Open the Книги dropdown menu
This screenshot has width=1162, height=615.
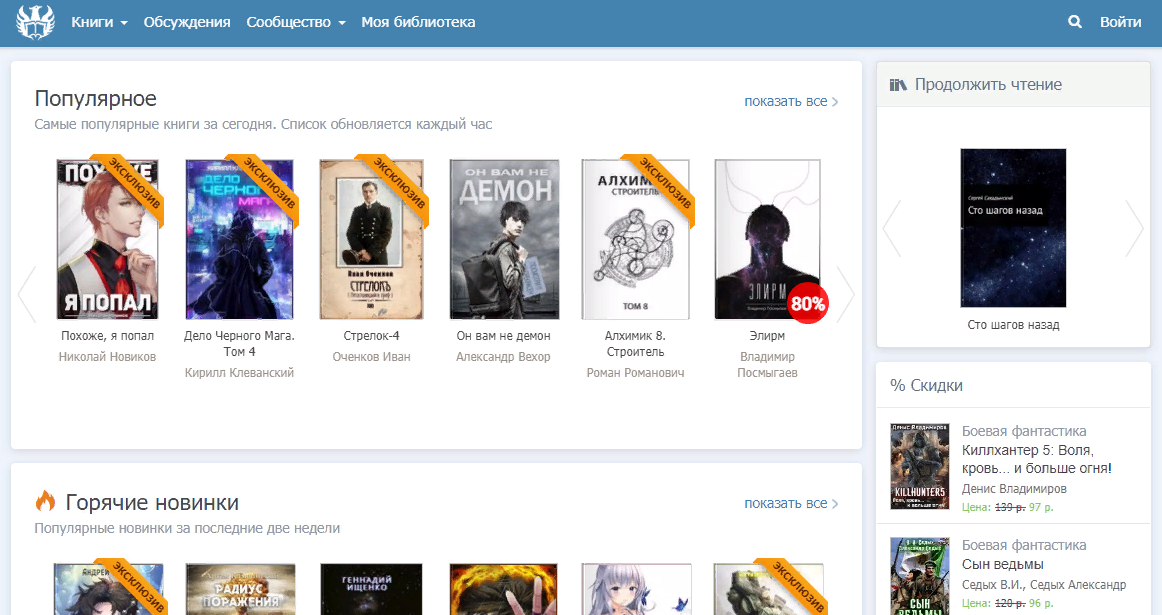[92, 20]
